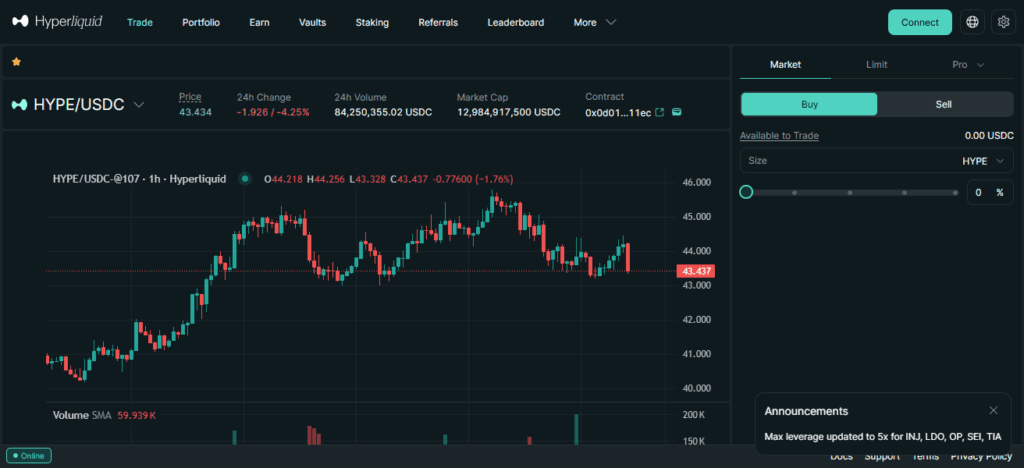Open the Leaderboard page

click(x=516, y=22)
